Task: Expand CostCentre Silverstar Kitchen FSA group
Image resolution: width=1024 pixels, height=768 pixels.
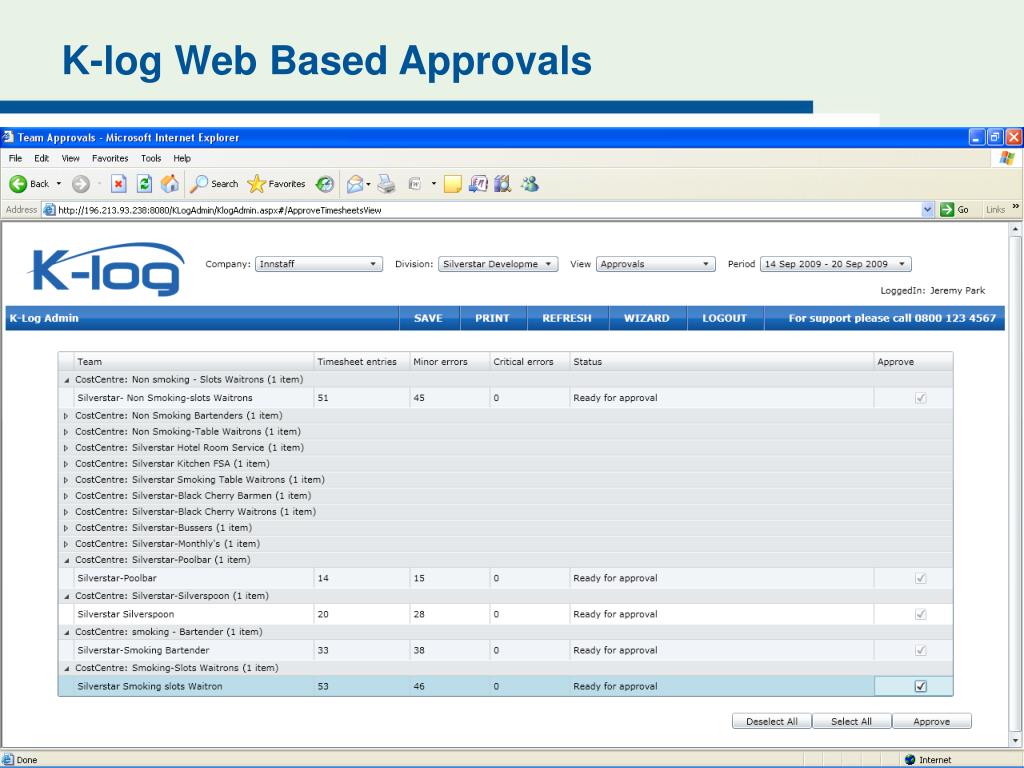Action: (66, 464)
